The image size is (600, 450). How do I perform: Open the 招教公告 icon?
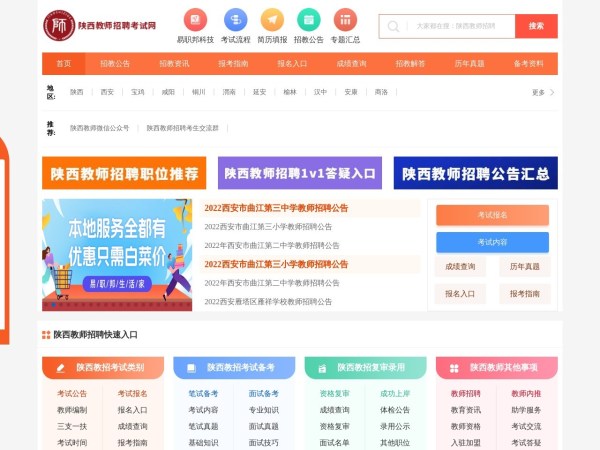click(309, 20)
